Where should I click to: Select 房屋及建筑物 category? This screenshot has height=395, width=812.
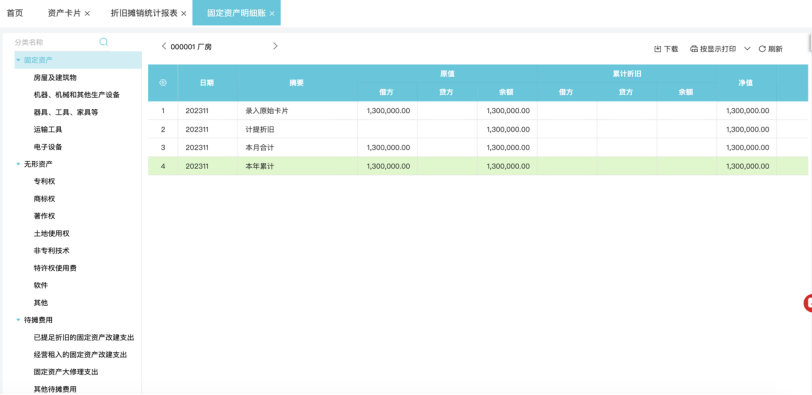pyautogui.click(x=55, y=78)
